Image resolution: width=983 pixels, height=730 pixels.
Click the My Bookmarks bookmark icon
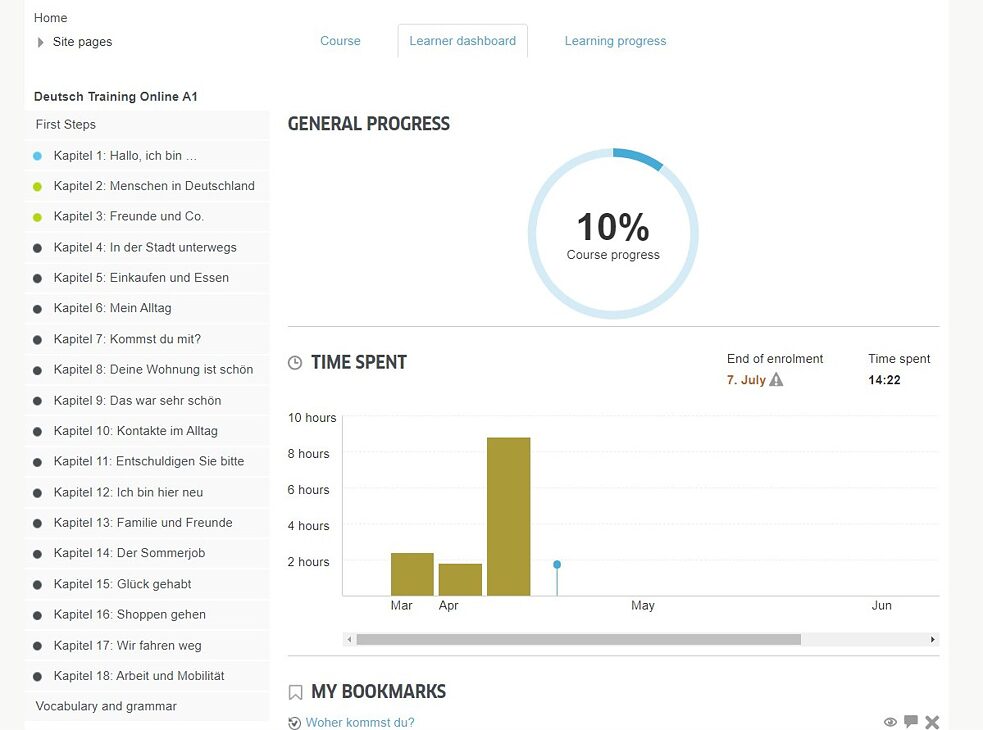point(295,692)
